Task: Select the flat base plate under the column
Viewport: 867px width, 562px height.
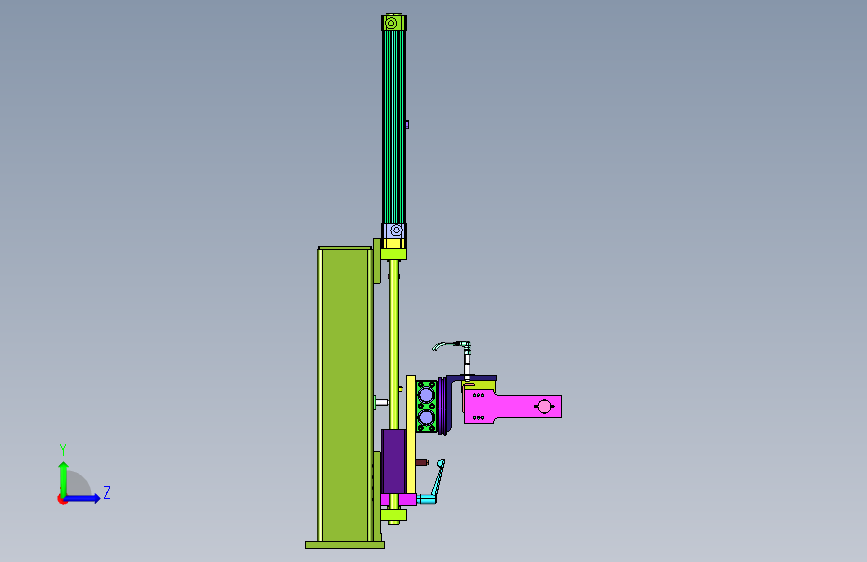Action: point(345,545)
